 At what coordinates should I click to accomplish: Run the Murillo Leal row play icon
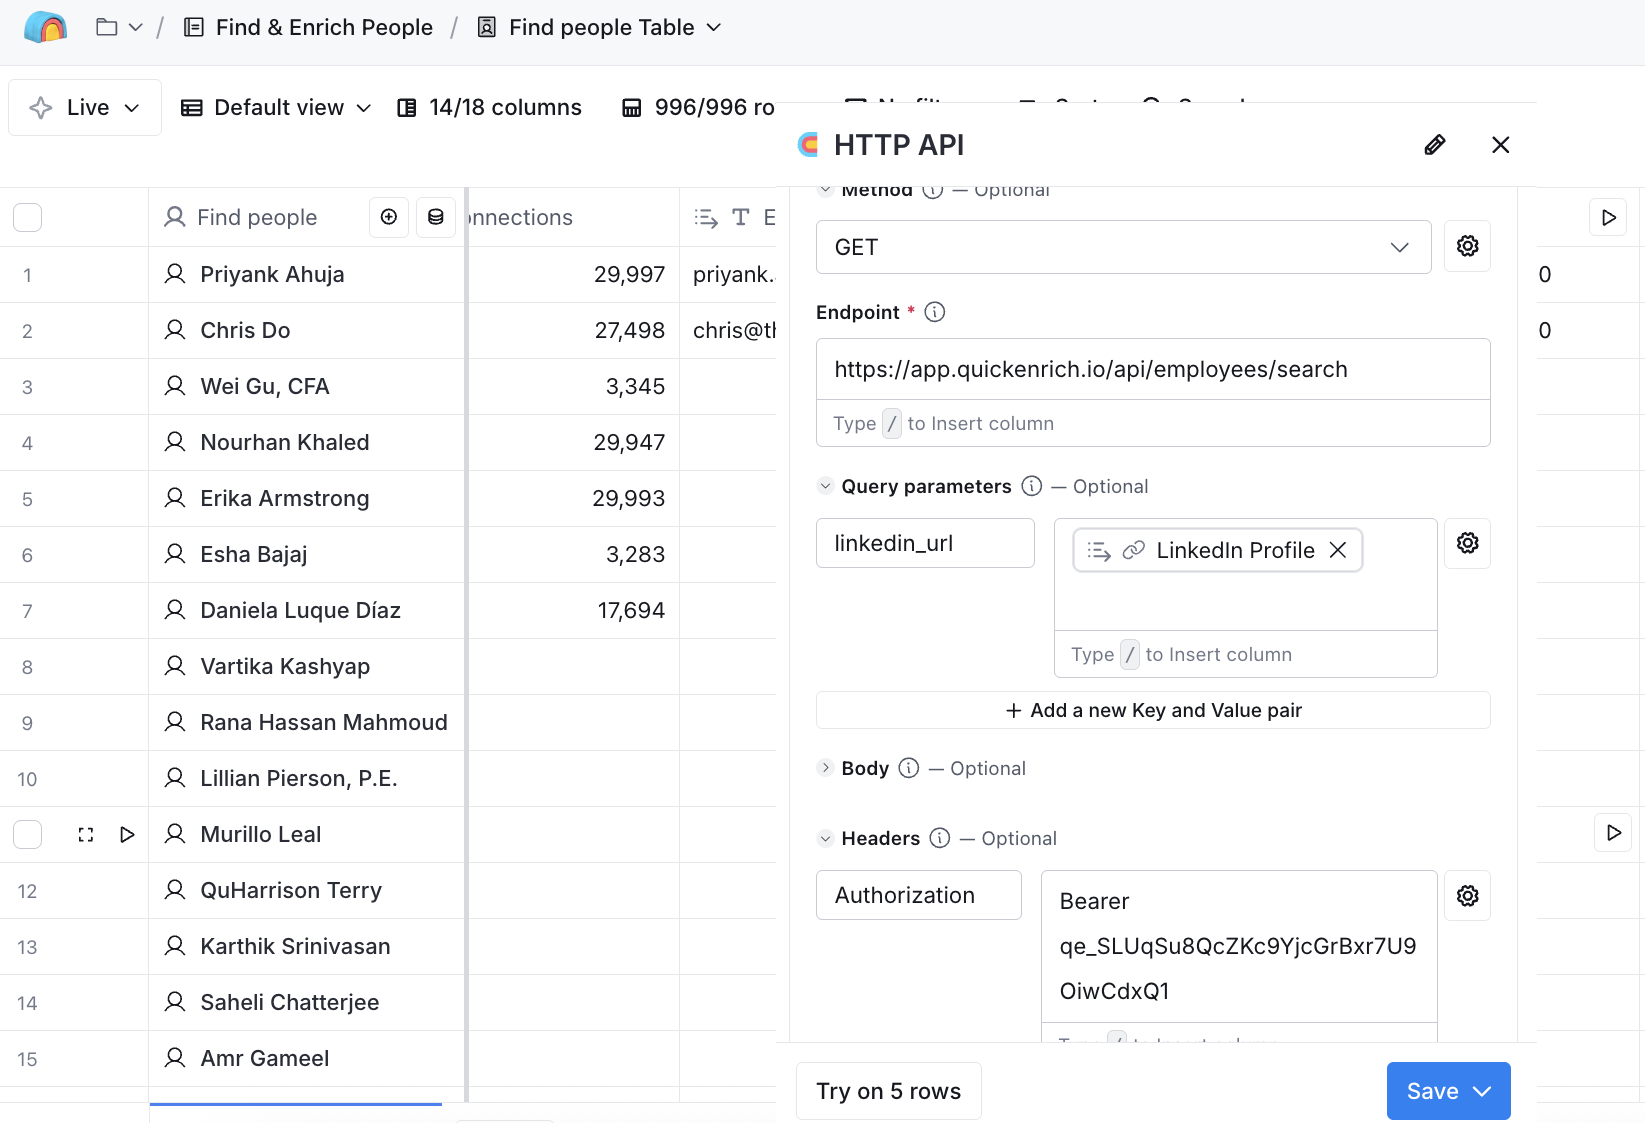click(x=127, y=834)
